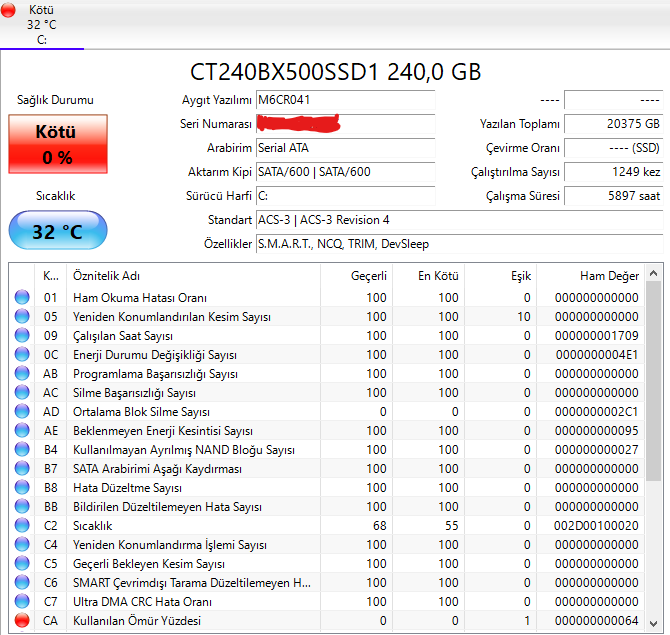The height and width of the screenshot is (635, 670).
Task: Select the Çalışılan Saat Sayısı row
Action: pos(327,335)
